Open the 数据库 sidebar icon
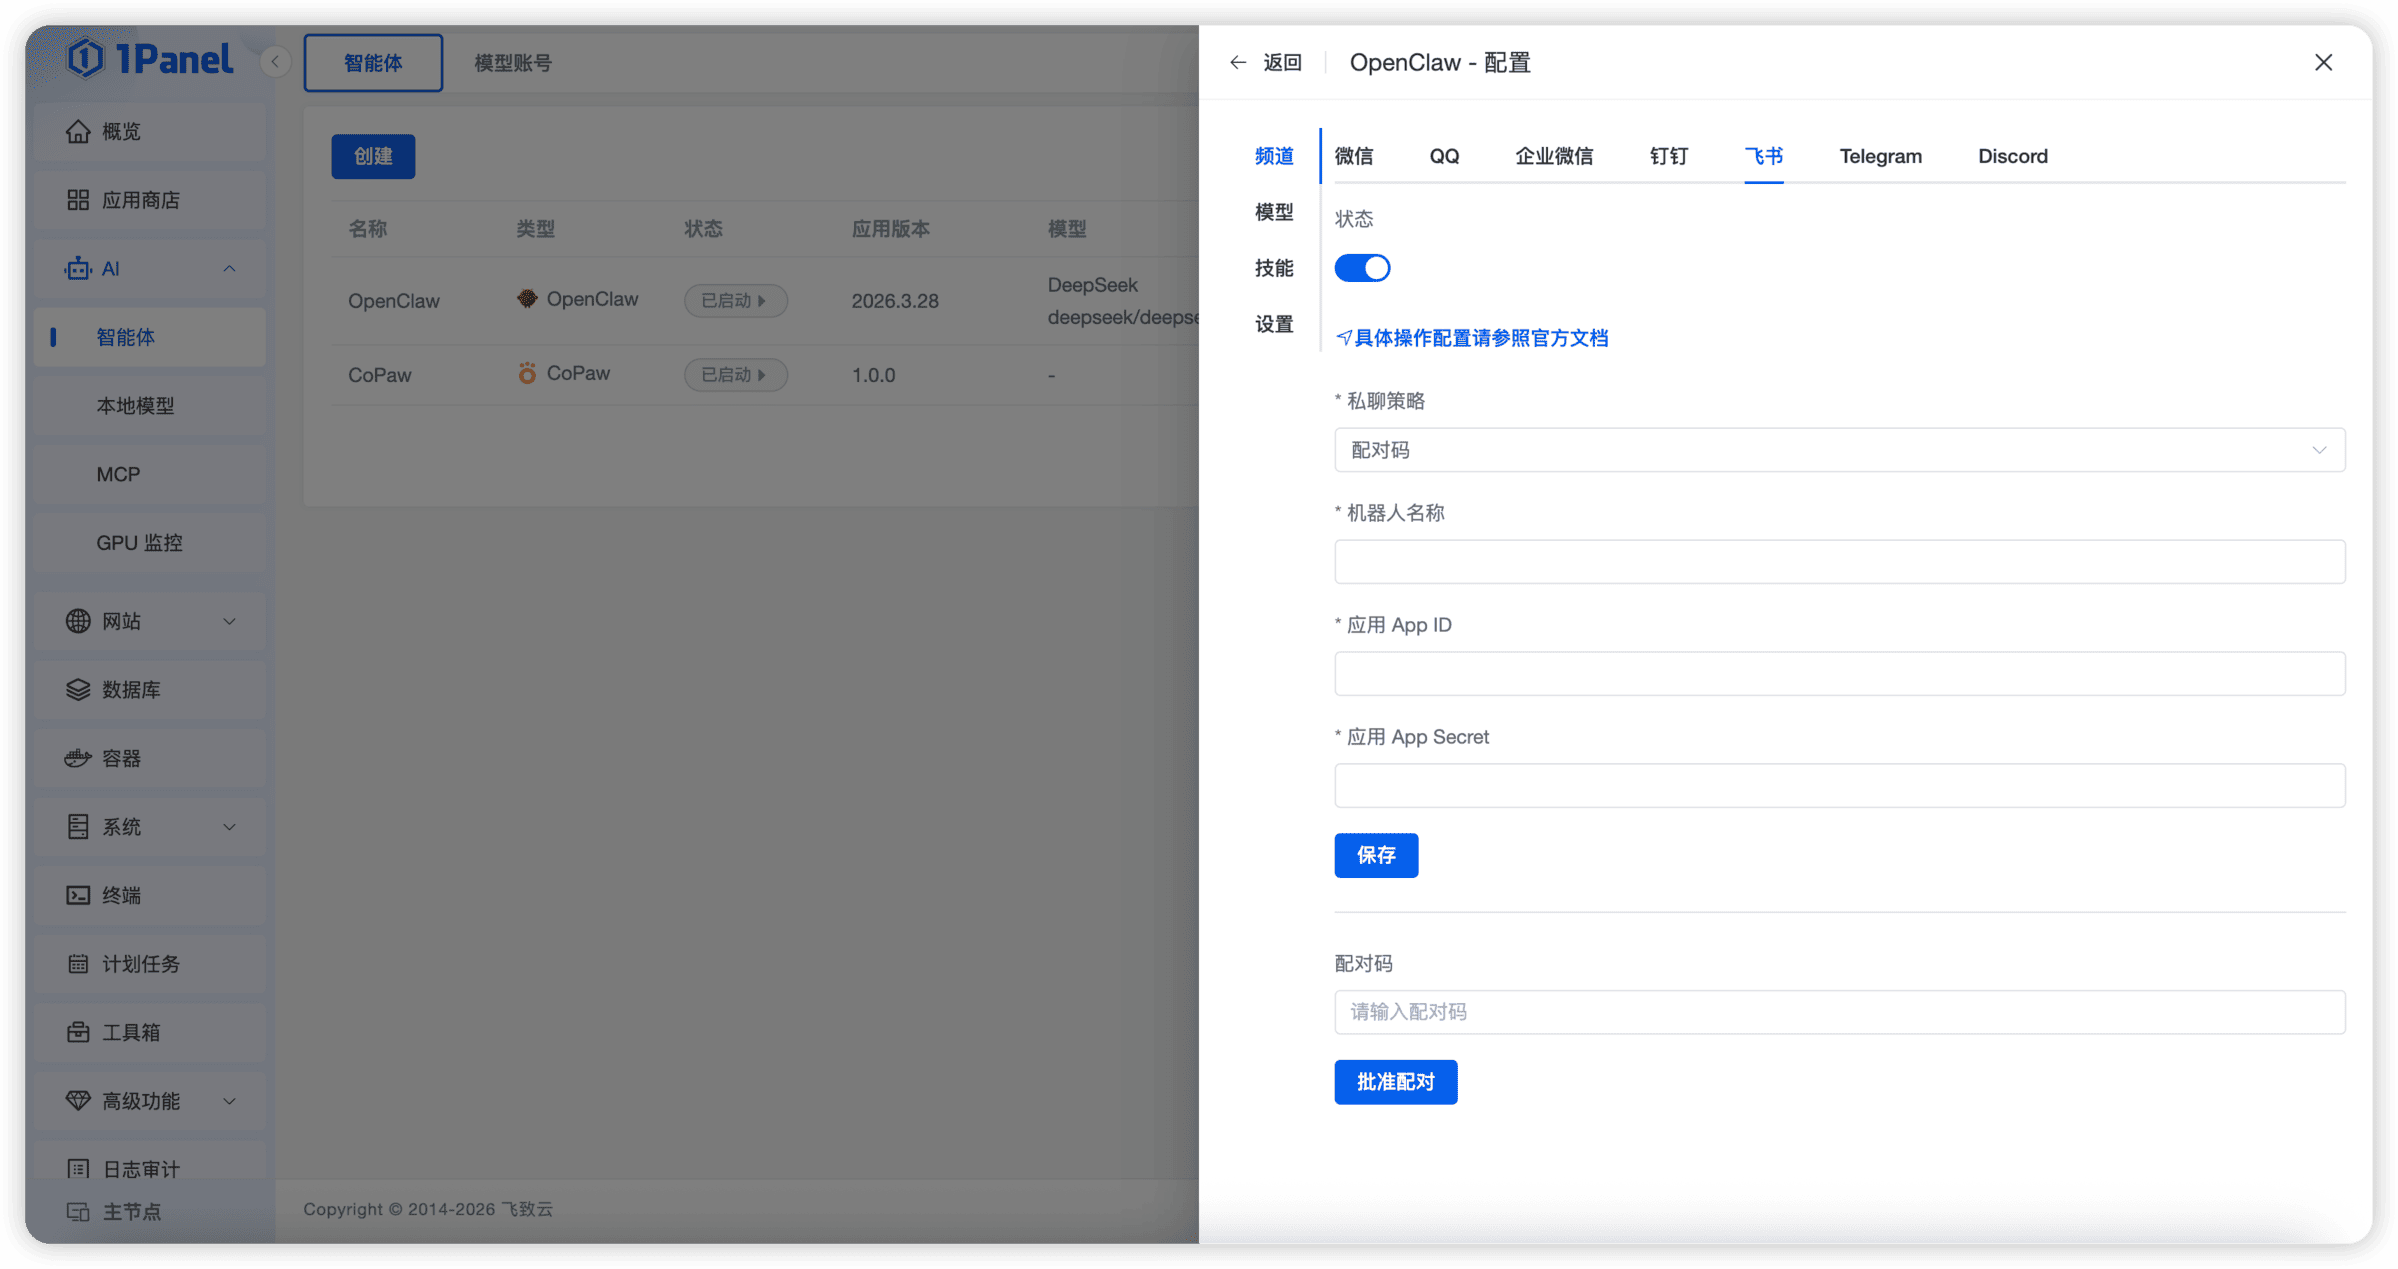This screenshot has height=1269, width=2398. tap(79, 689)
